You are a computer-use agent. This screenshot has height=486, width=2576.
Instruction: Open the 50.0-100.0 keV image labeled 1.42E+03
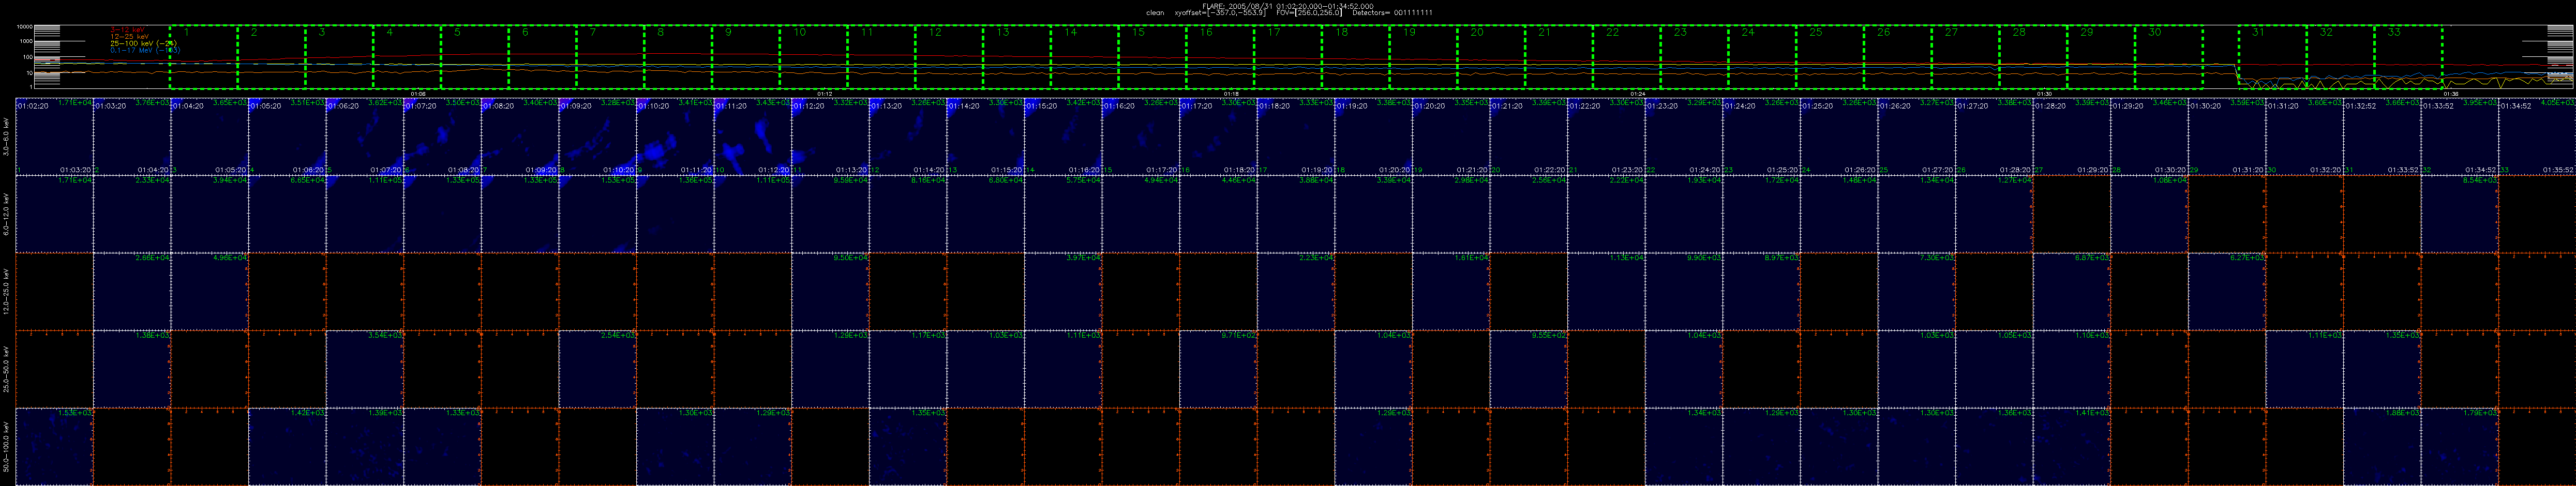(x=288, y=447)
